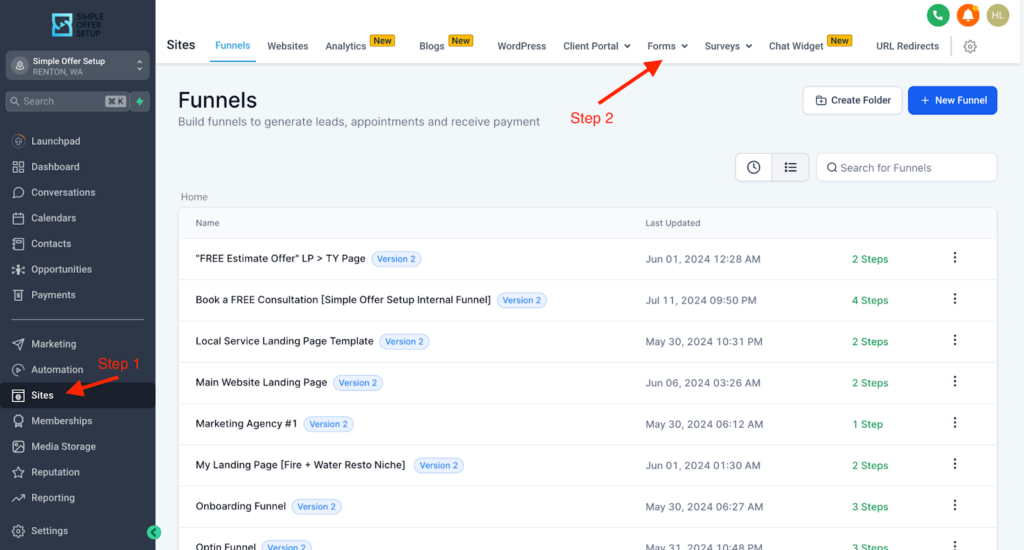The width and height of the screenshot is (1024, 550).
Task: Open options menu for Book a FREE Consultation
Action: click(x=955, y=299)
